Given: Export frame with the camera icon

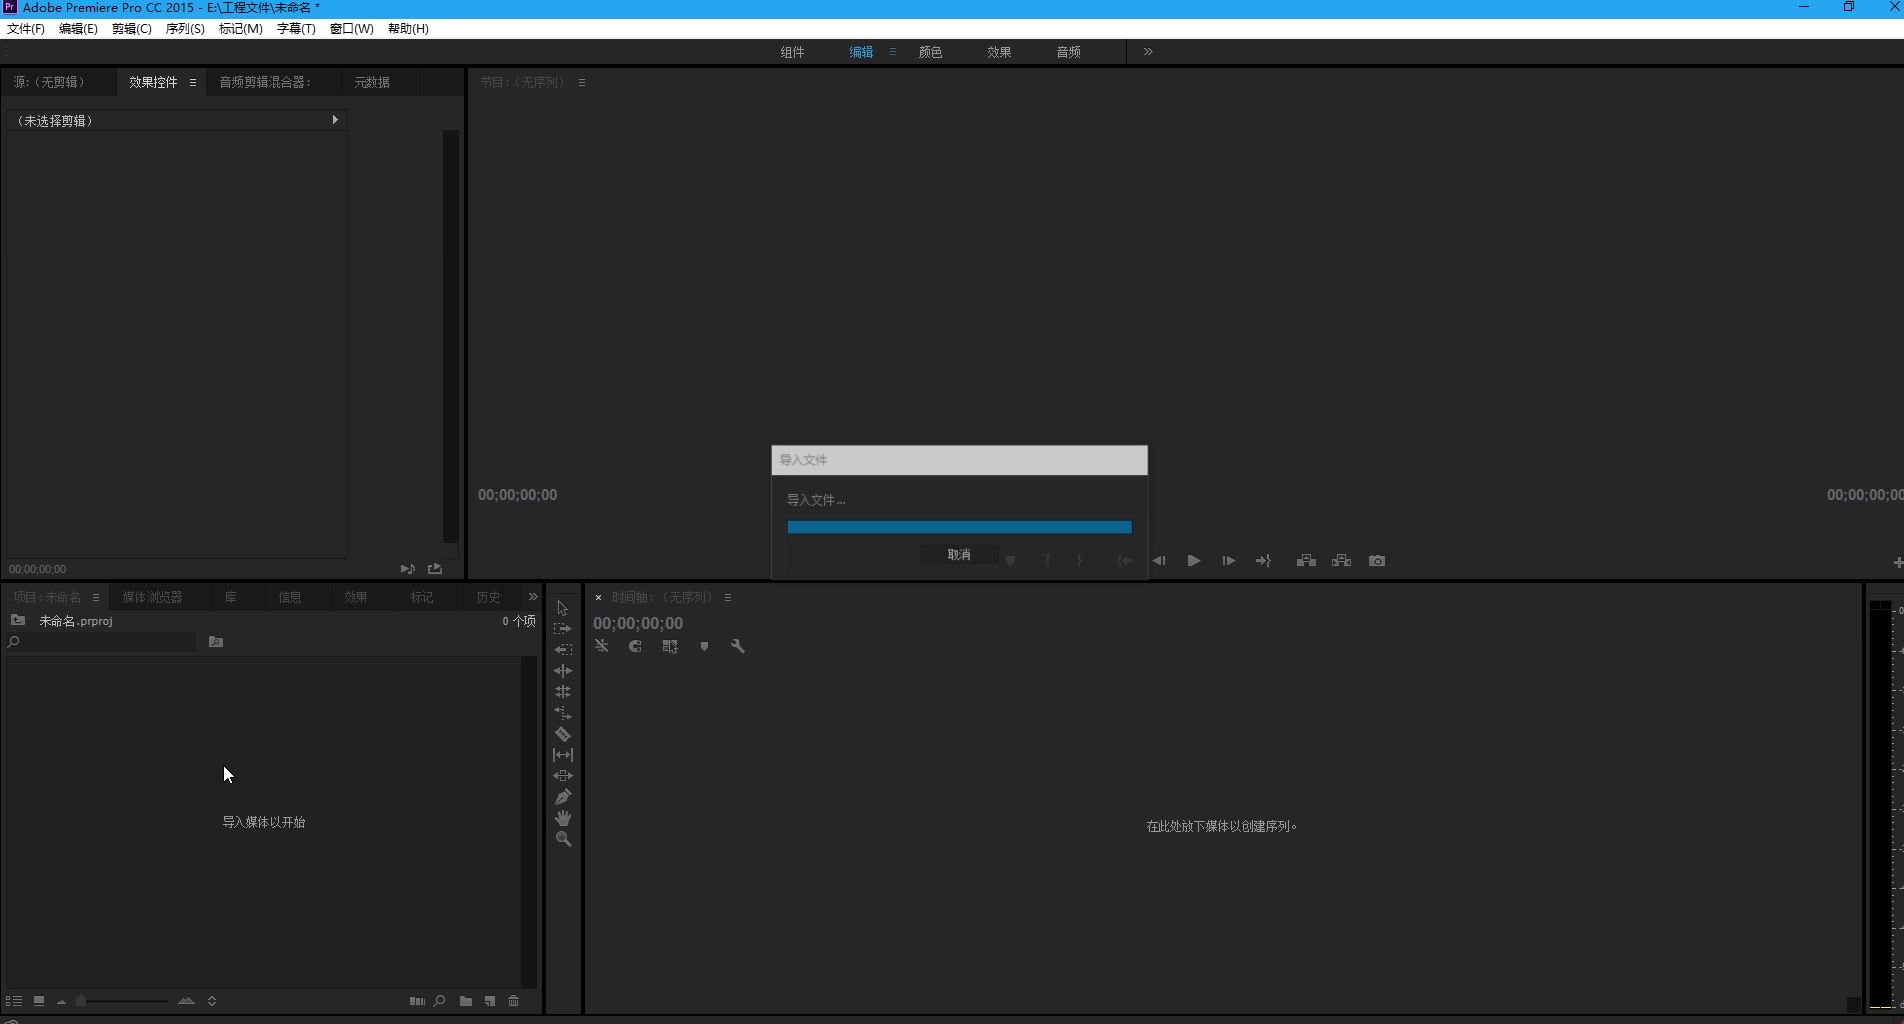Looking at the screenshot, I should [1377, 561].
